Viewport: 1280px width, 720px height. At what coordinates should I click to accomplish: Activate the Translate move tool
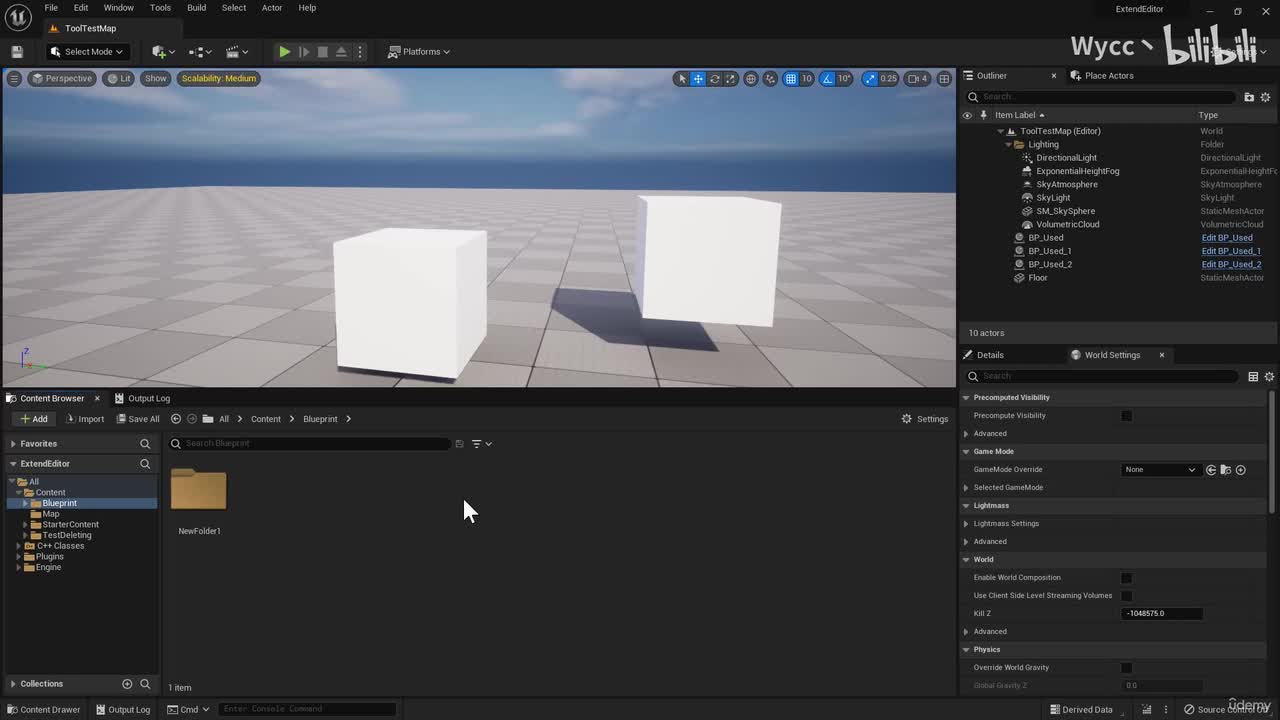click(x=698, y=79)
